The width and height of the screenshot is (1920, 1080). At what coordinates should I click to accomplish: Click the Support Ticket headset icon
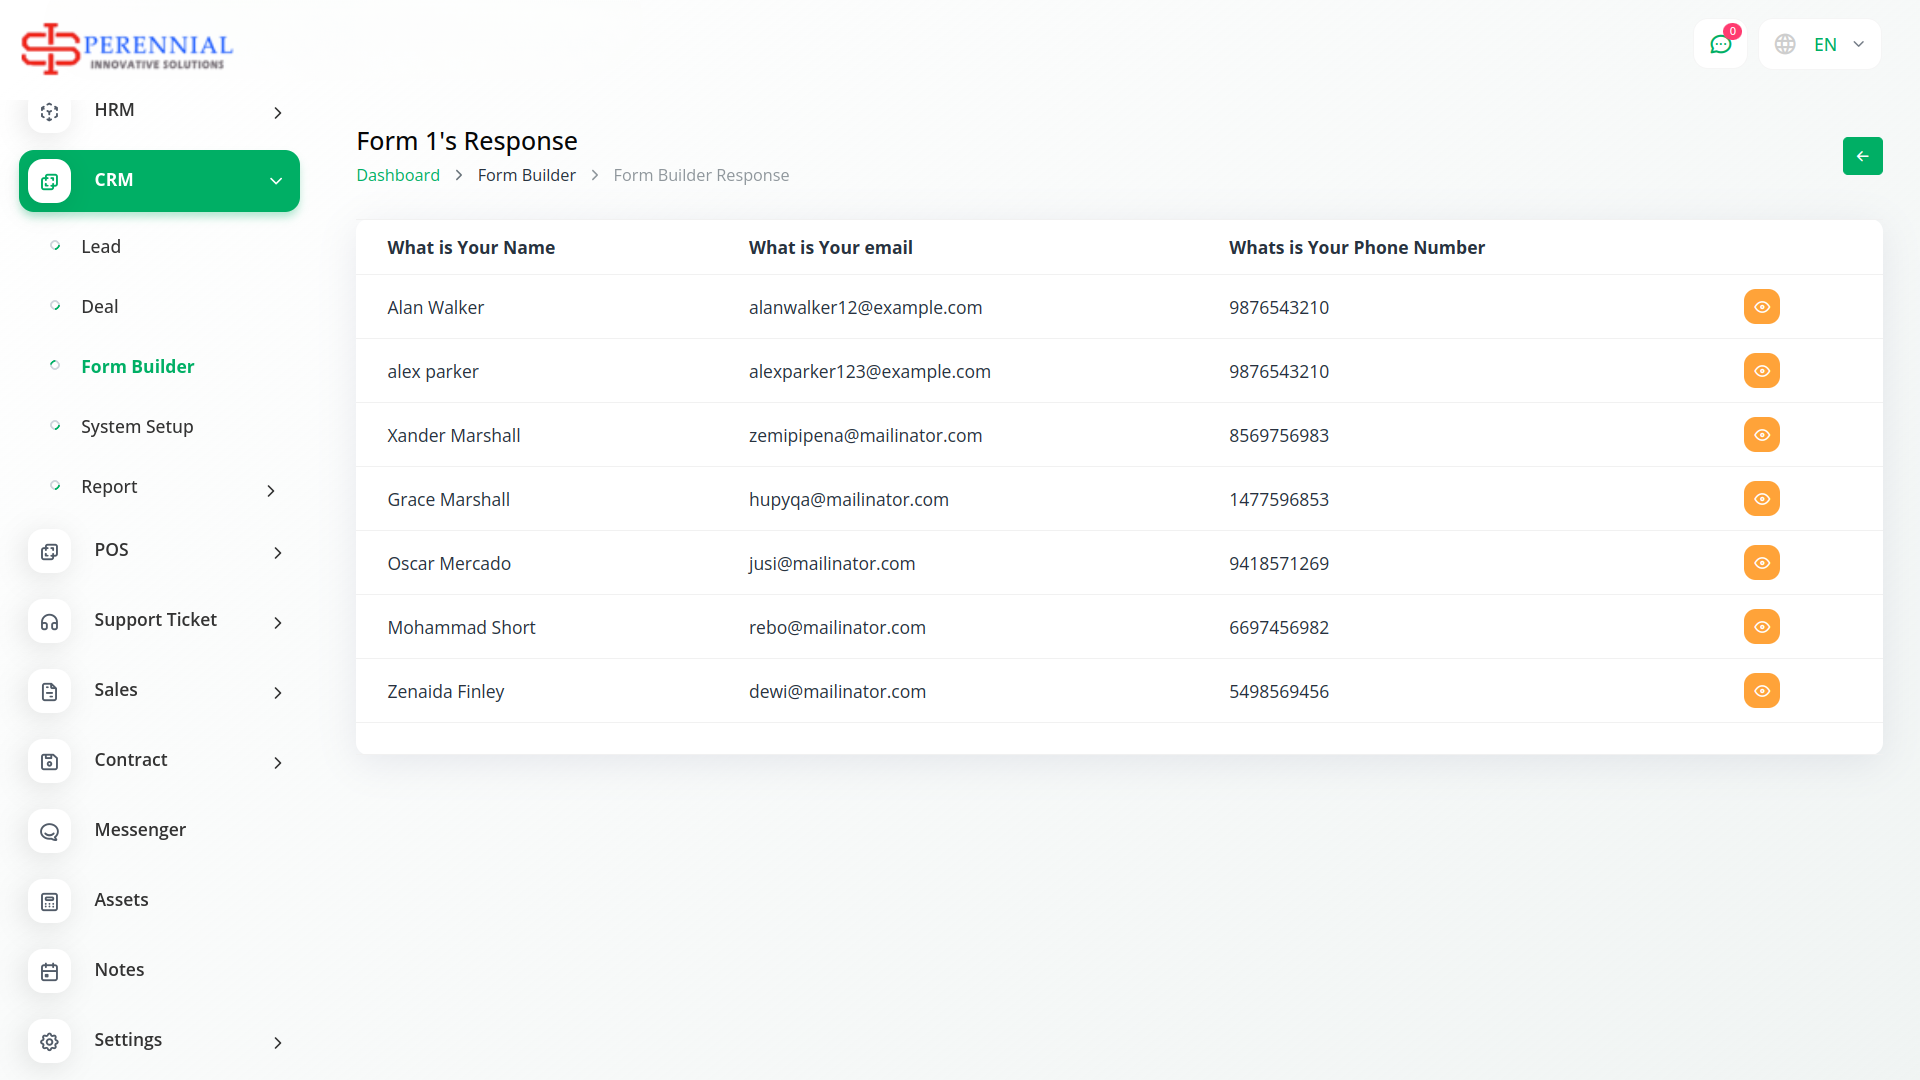point(49,621)
